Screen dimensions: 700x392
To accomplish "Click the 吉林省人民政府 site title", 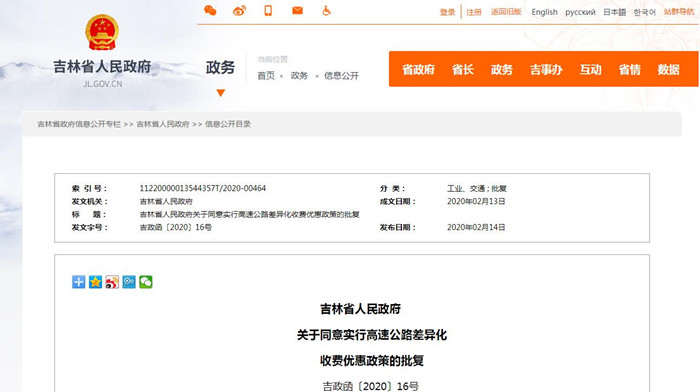I will pos(102,67).
